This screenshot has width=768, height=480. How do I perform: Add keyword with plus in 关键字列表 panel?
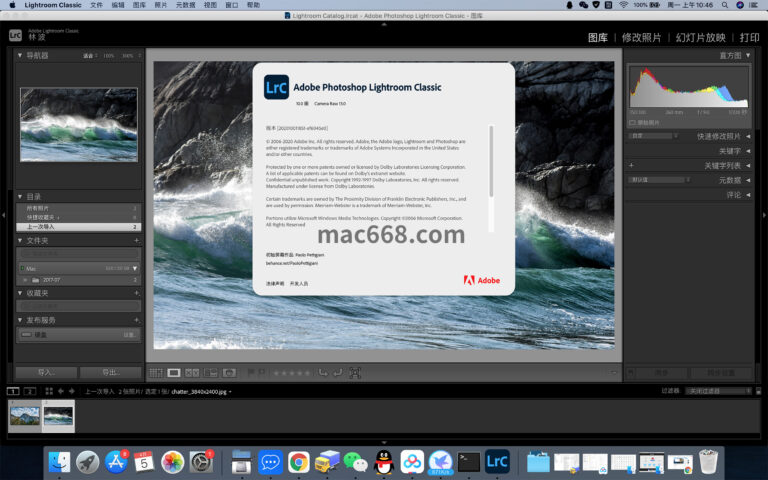click(631, 166)
